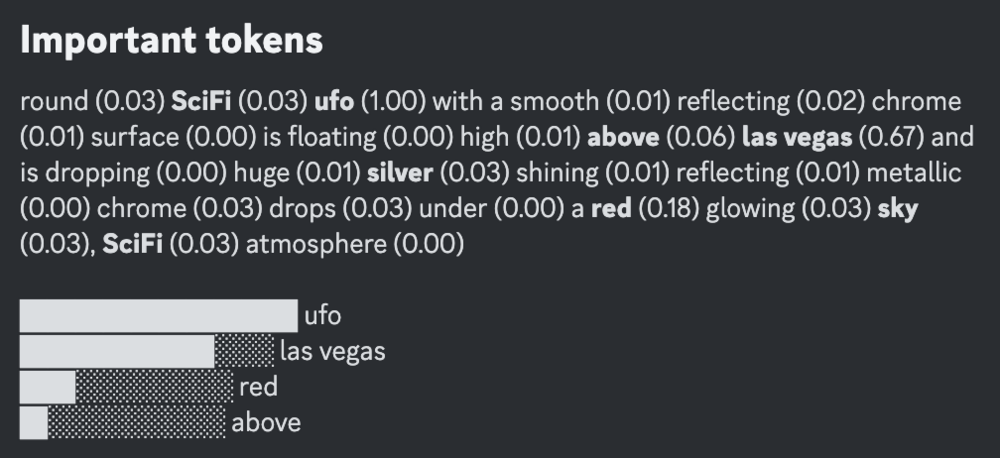Click the solid importance bar for ufo

[x=159, y=316]
